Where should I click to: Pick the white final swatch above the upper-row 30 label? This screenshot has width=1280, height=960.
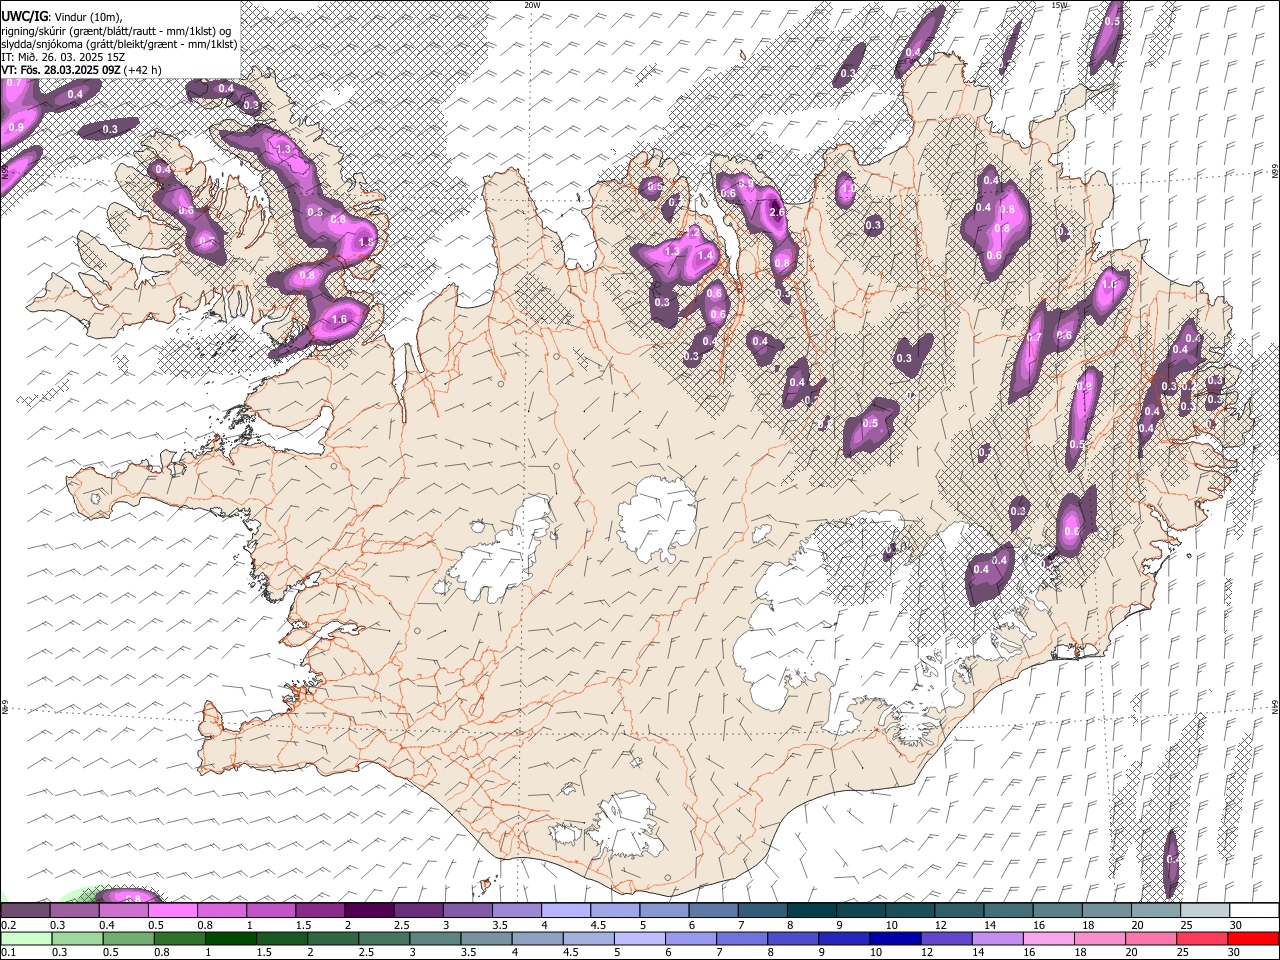tap(1254, 910)
